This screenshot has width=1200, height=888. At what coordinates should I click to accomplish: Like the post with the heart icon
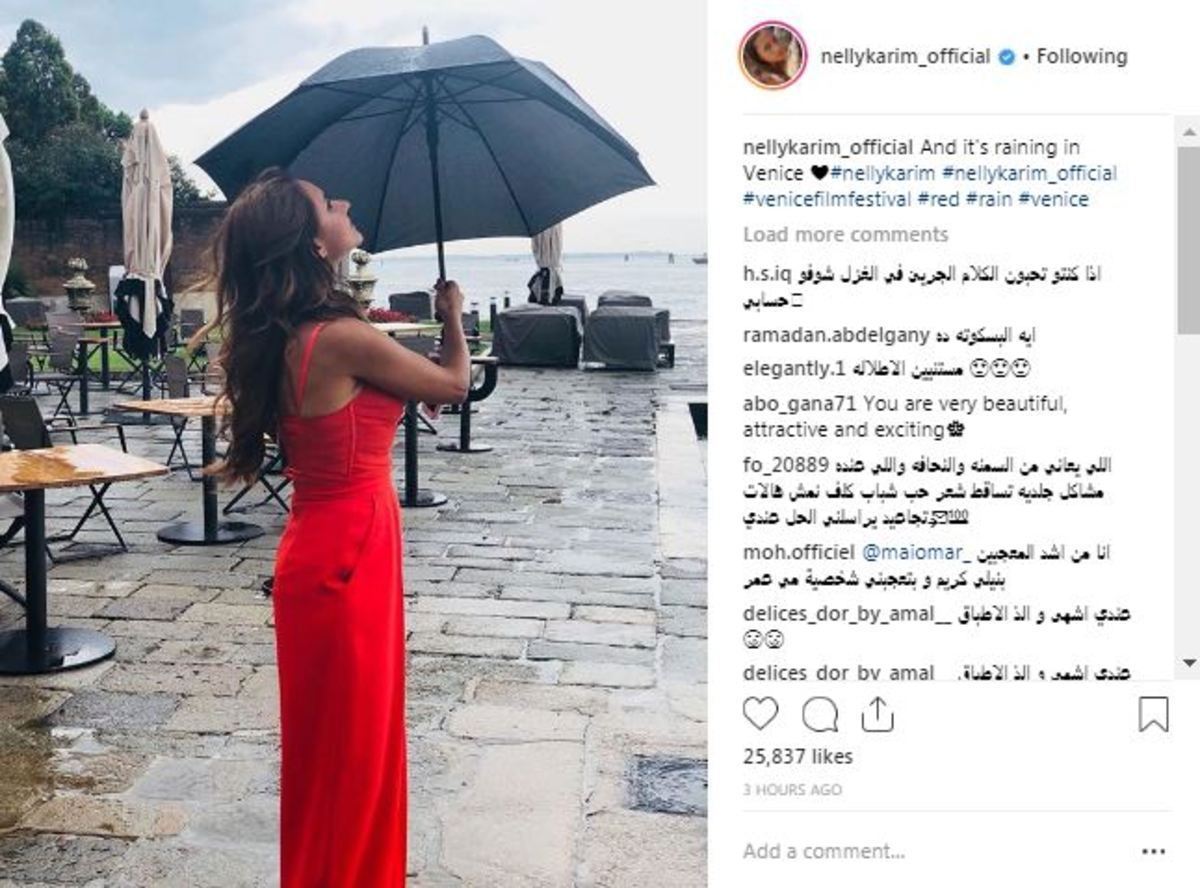pyautogui.click(x=760, y=714)
